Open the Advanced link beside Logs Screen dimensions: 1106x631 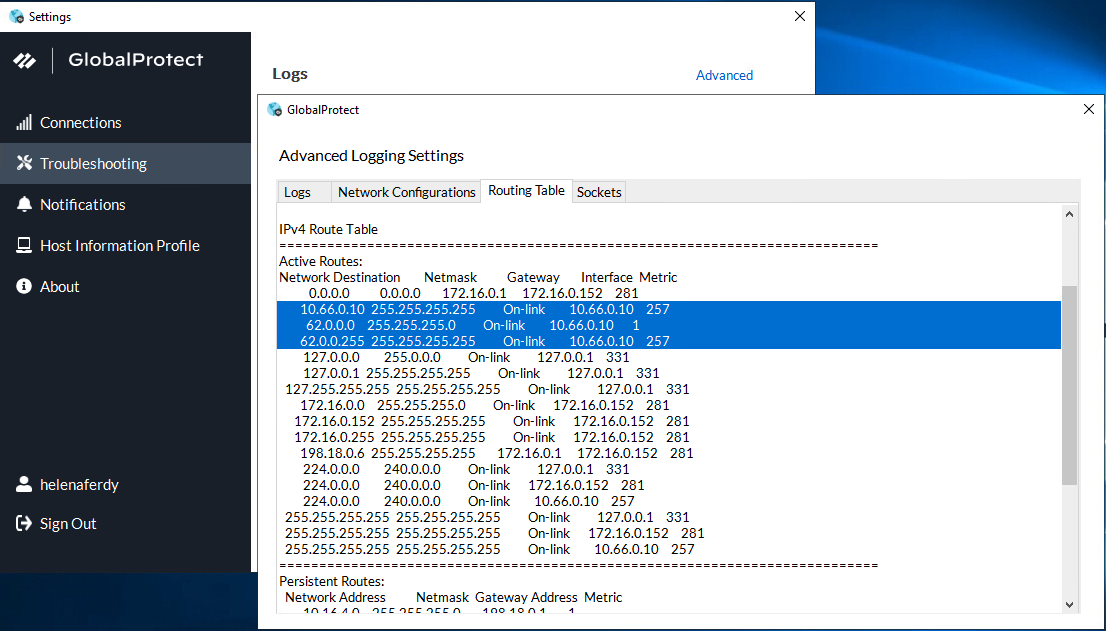(x=724, y=75)
